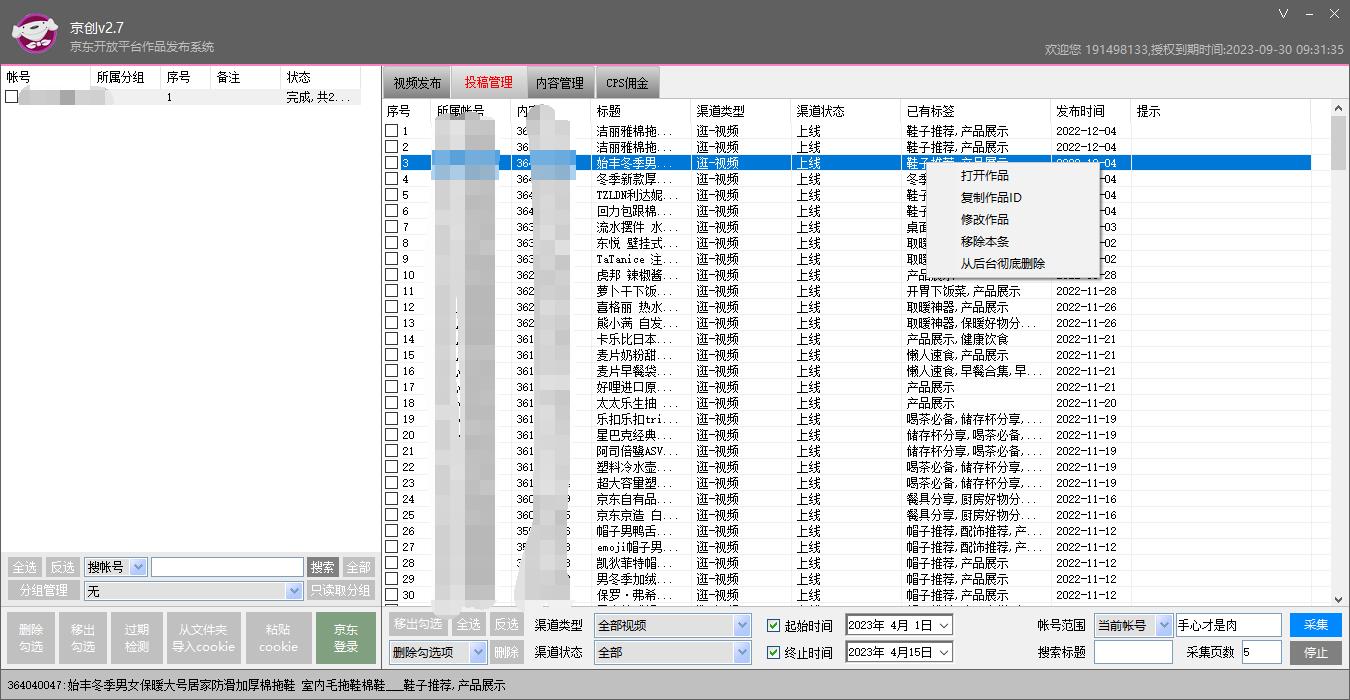Click the 京创 app logo icon
Image resolution: width=1350 pixels, height=700 pixels.
pyautogui.click(x=34, y=33)
